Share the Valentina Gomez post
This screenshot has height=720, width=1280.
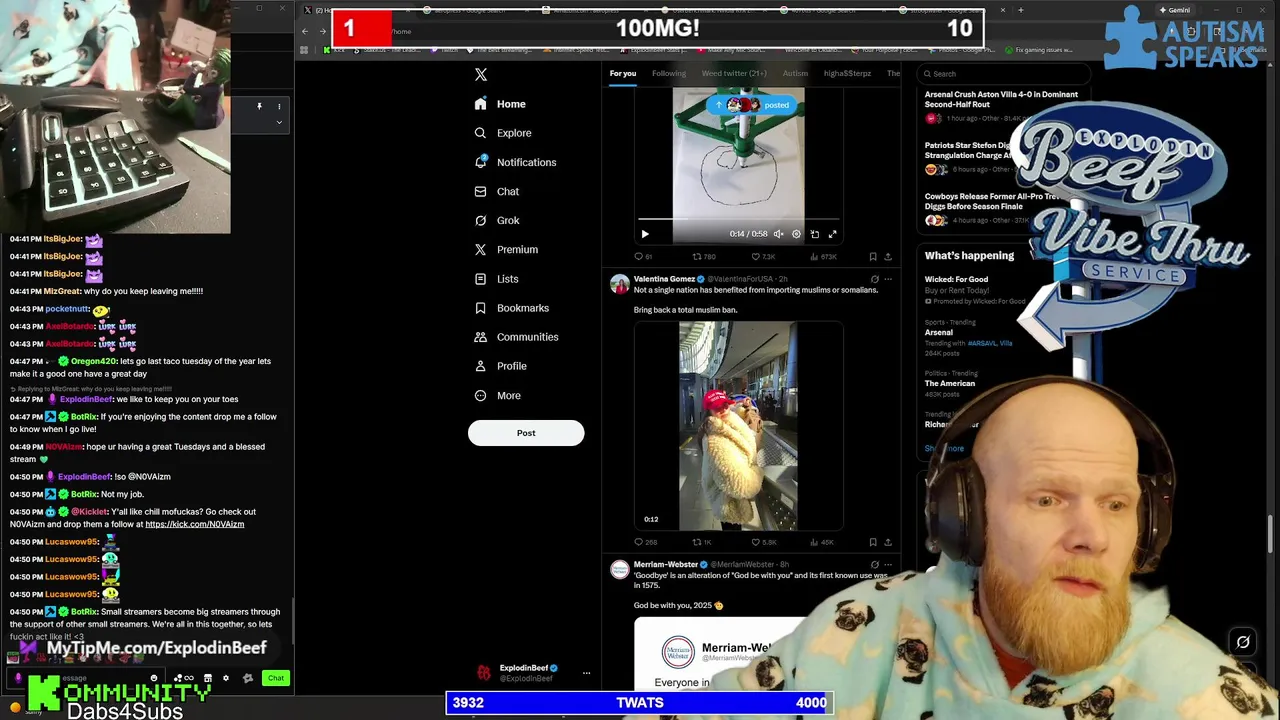888,542
